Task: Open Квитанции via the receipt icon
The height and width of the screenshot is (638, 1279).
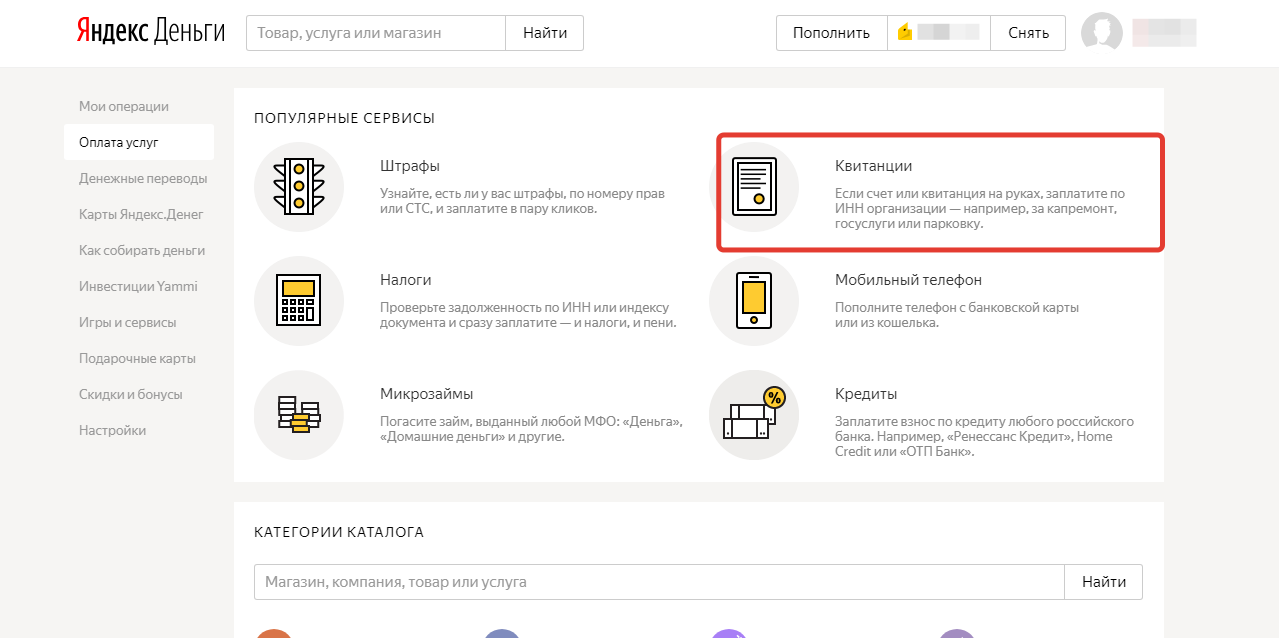Action: click(x=755, y=187)
